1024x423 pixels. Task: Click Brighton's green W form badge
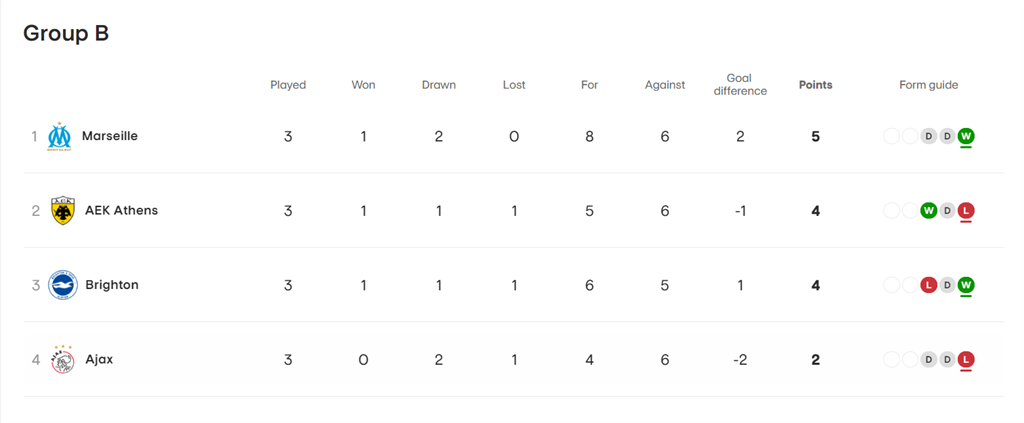966,285
